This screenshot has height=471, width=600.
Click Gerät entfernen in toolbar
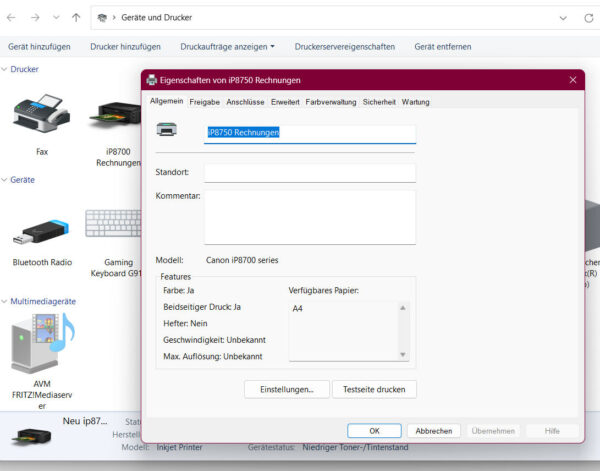click(443, 47)
